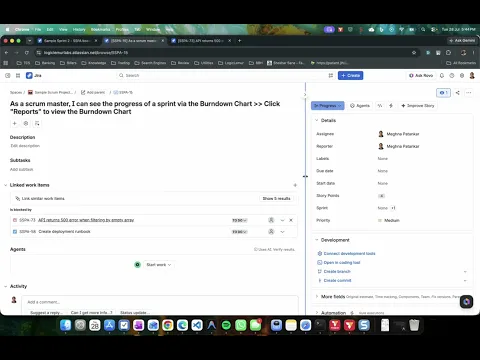Open Spotify from the Dock
This screenshot has height=360, width=480.
226,325
